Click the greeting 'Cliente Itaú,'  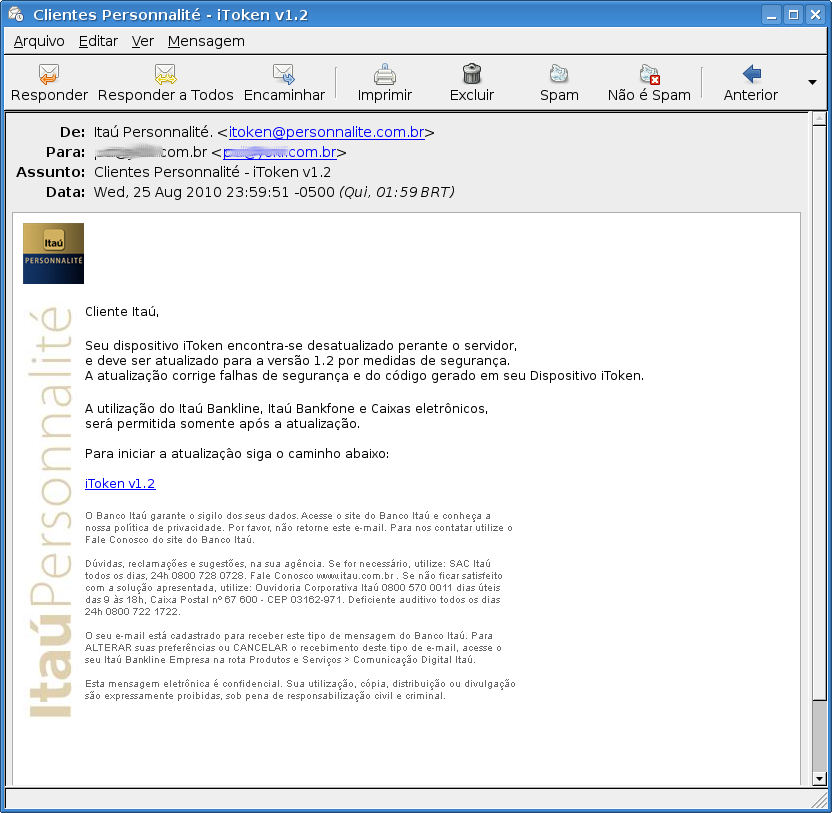point(122,312)
